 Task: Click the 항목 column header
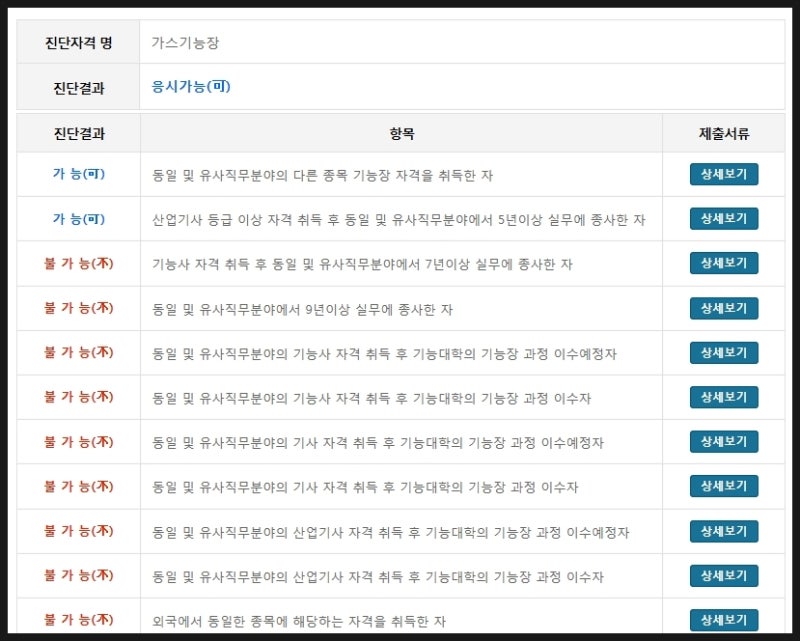(402, 134)
